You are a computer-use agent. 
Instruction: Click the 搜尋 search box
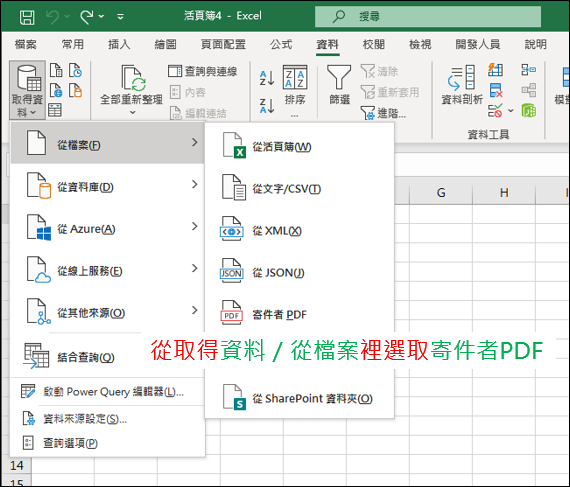(x=428, y=16)
